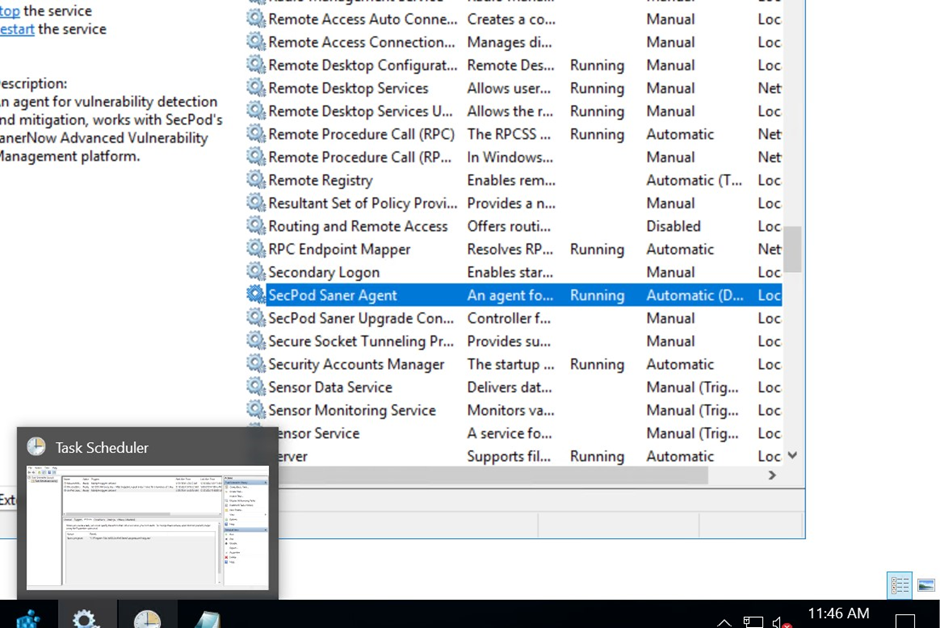Select the Remote Desktop Services name
The height and width of the screenshot is (628, 940).
[x=348, y=88]
